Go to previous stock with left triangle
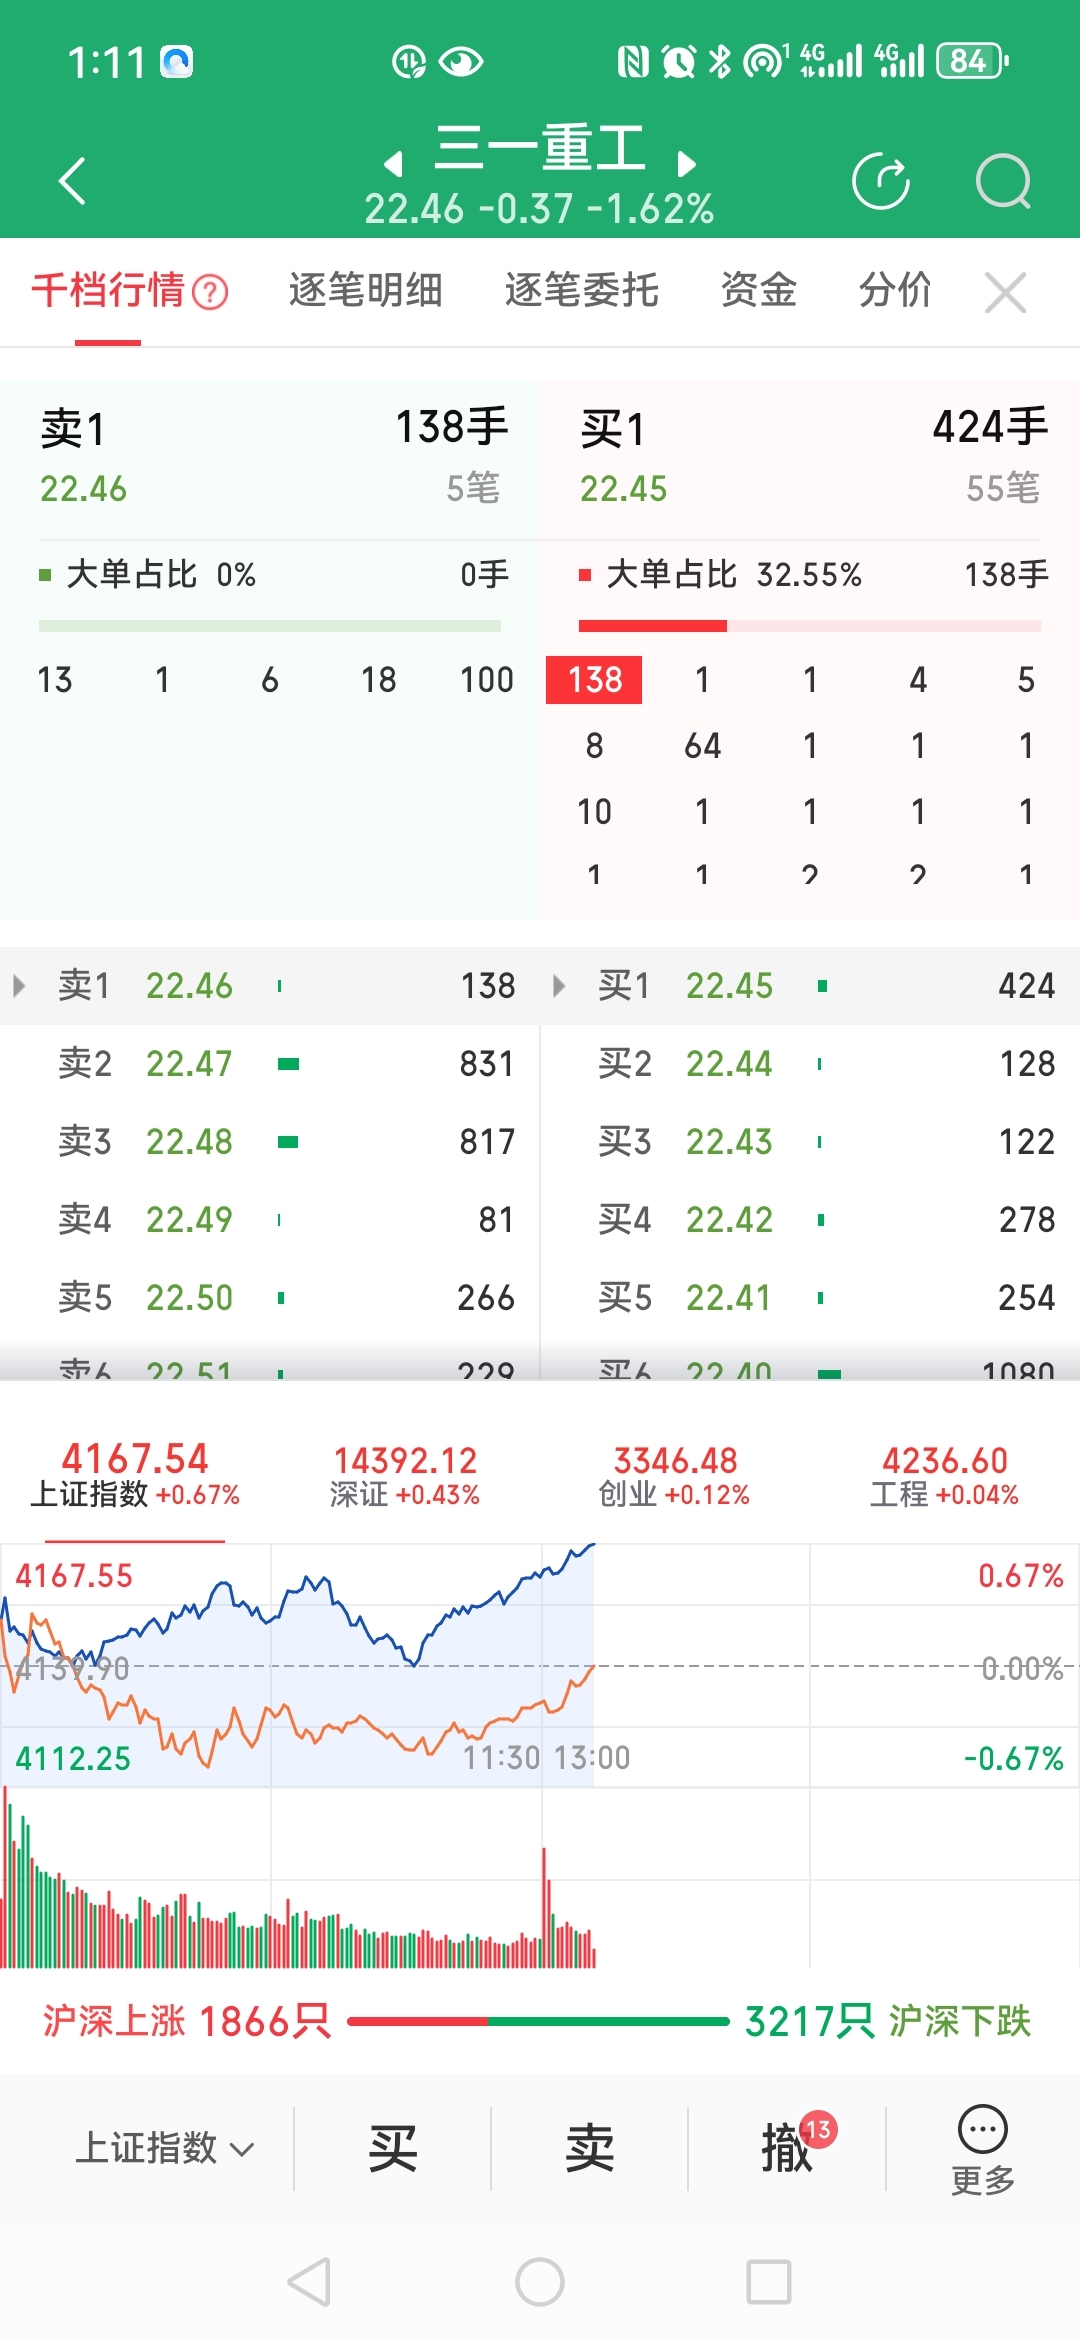This screenshot has height=2340, width=1080. click(393, 163)
